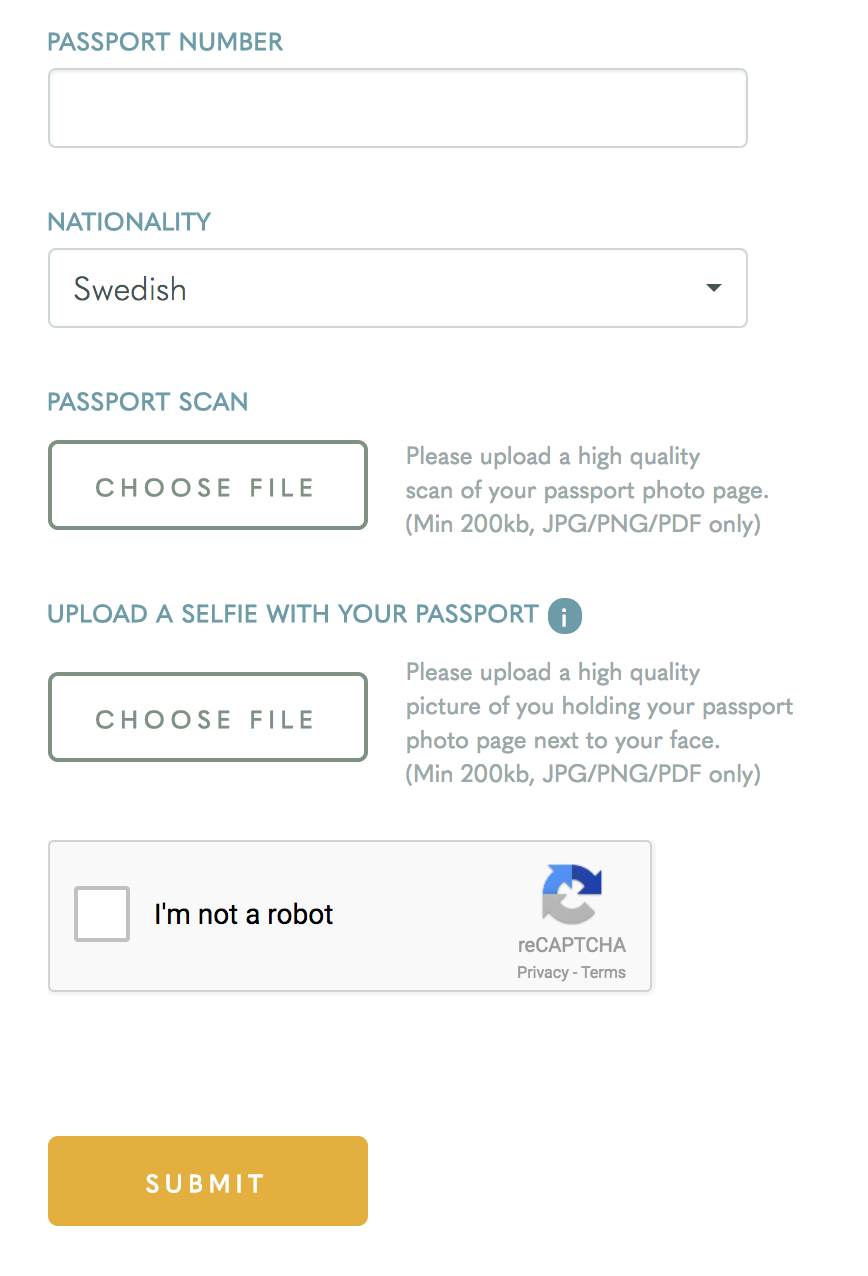Open the Nationality box showing Swedish
Screen dimensions: 868x1276
point(398,288)
